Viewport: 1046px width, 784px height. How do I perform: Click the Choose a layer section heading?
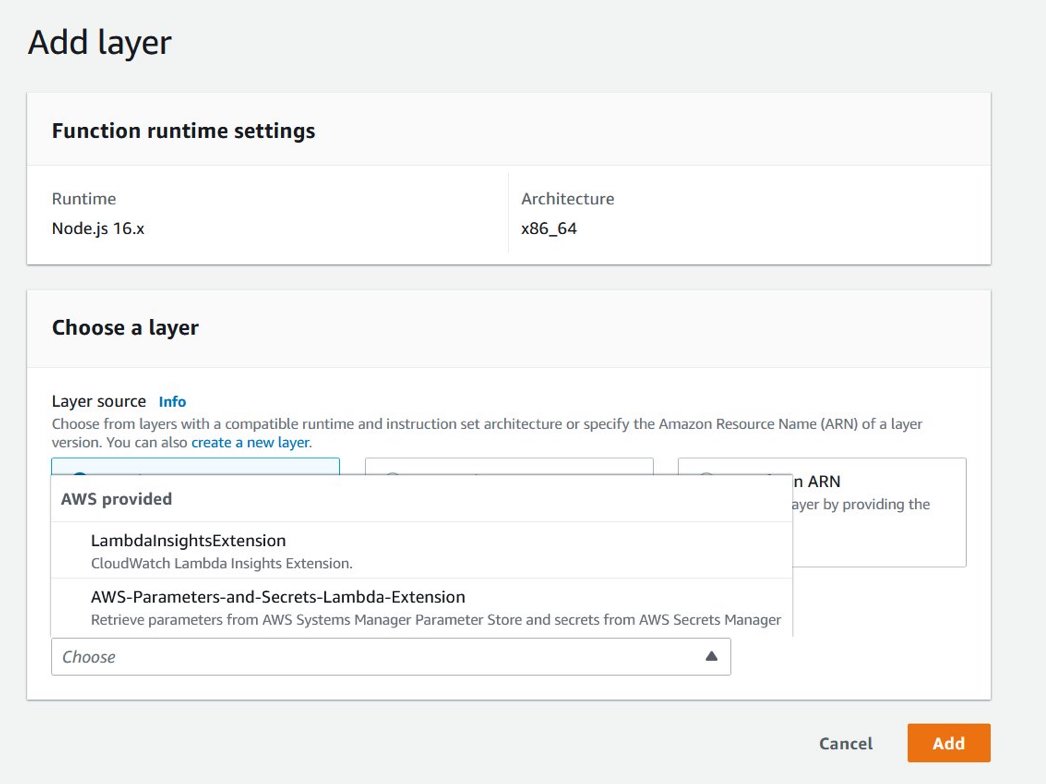(125, 328)
